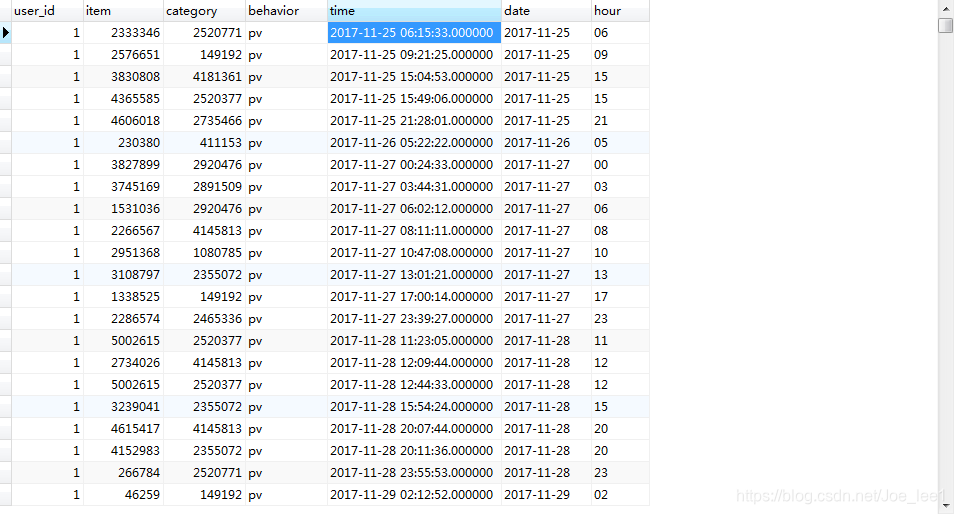Select item cell 1531036
Viewport: 954px width, 514px height.
tap(124, 209)
